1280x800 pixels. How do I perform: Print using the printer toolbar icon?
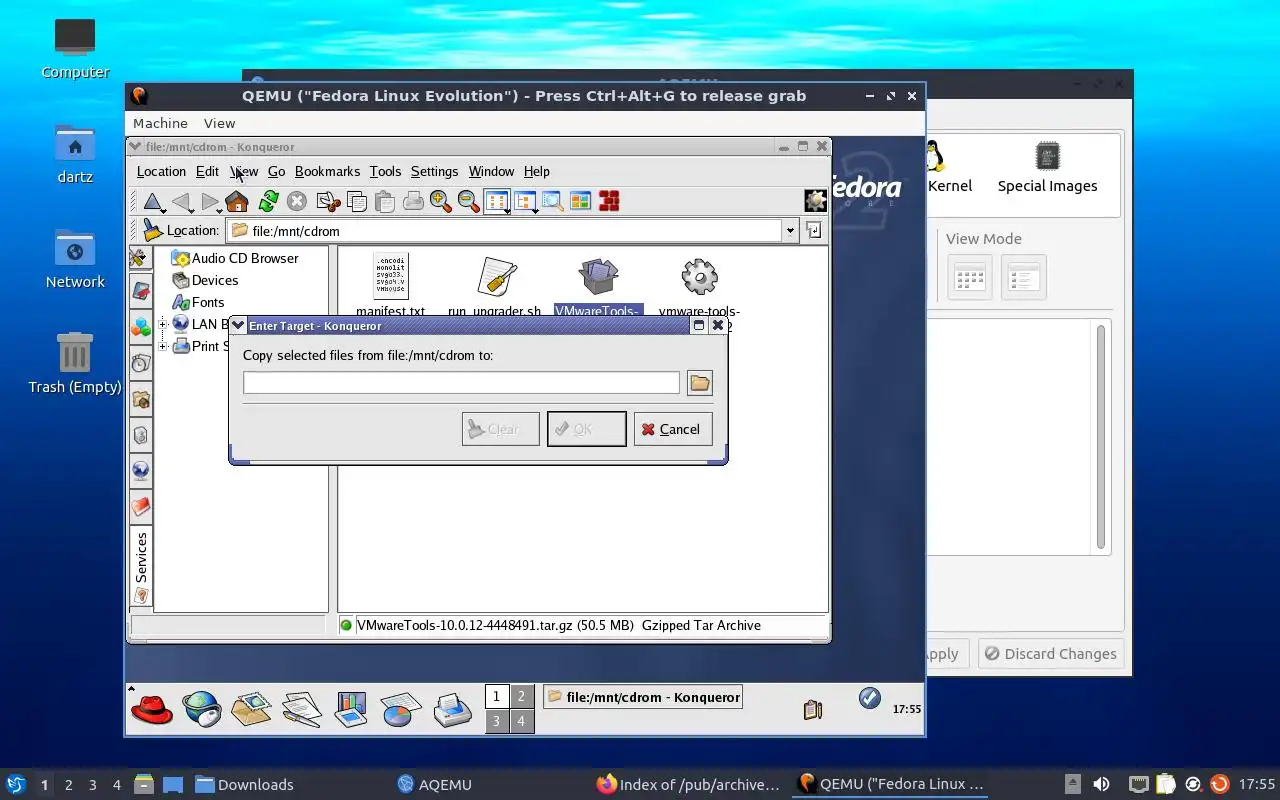(x=413, y=202)
